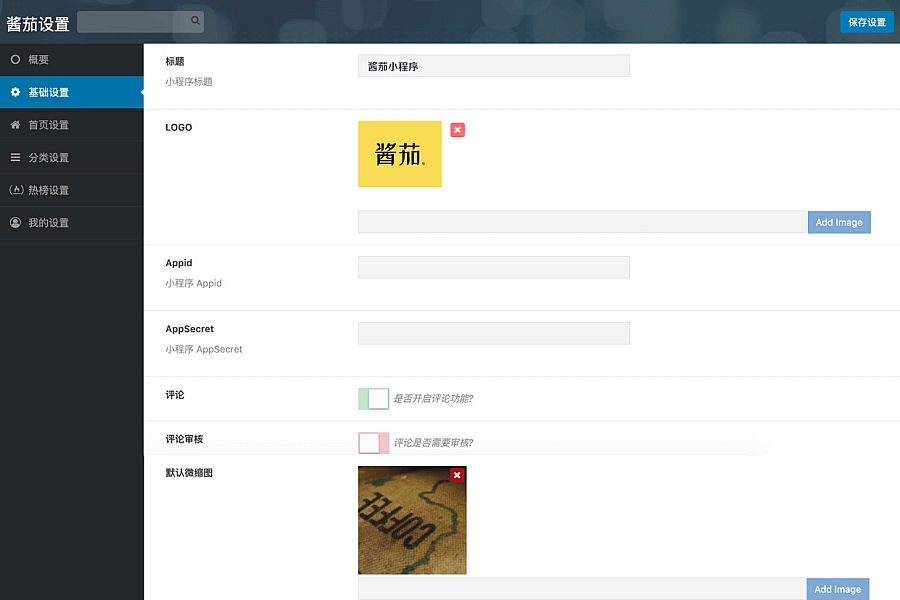This screenshot has height=600, width=900.
Task: Remove the LOGO image with red X
Action: click(x=457, y=130)
